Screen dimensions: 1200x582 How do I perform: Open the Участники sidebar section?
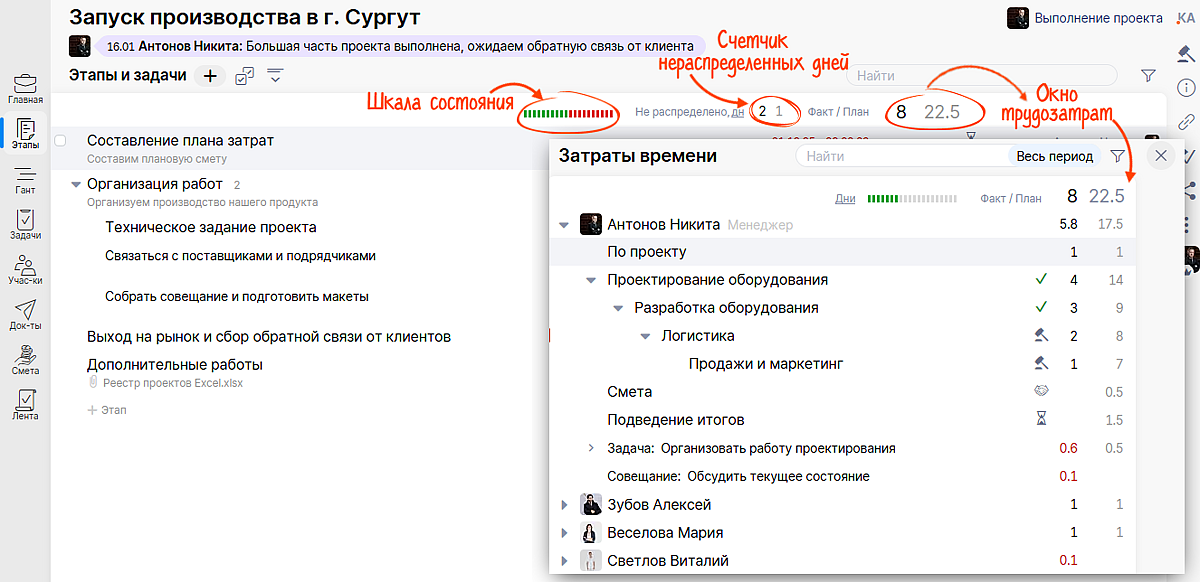pyautogui.click(x=25, y=270)
